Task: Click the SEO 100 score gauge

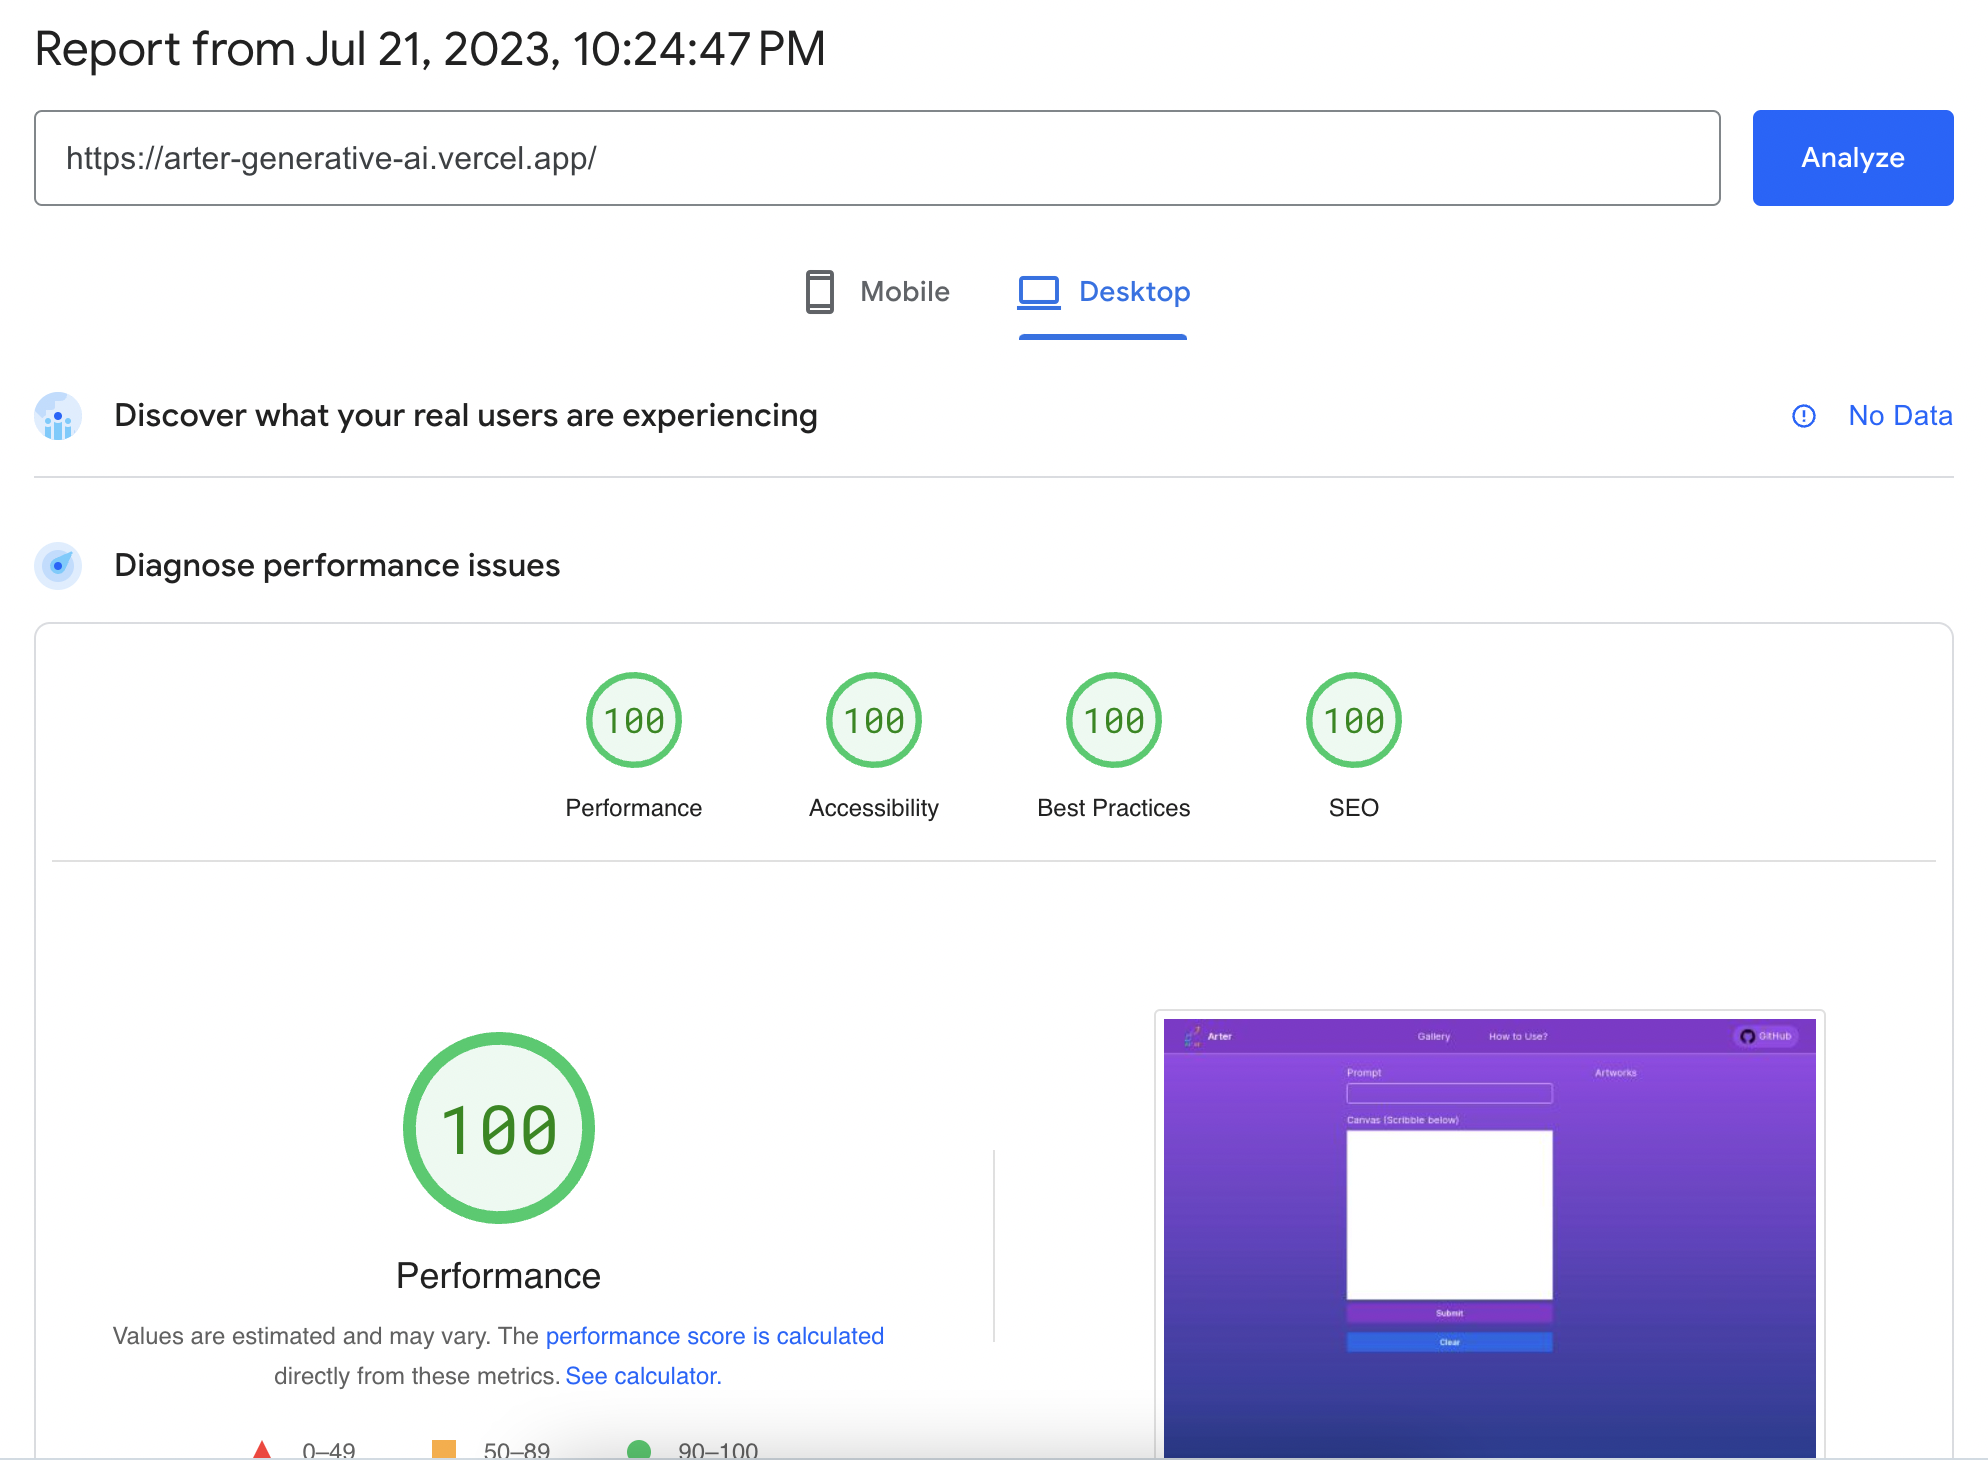Action: click(1353, 720)
